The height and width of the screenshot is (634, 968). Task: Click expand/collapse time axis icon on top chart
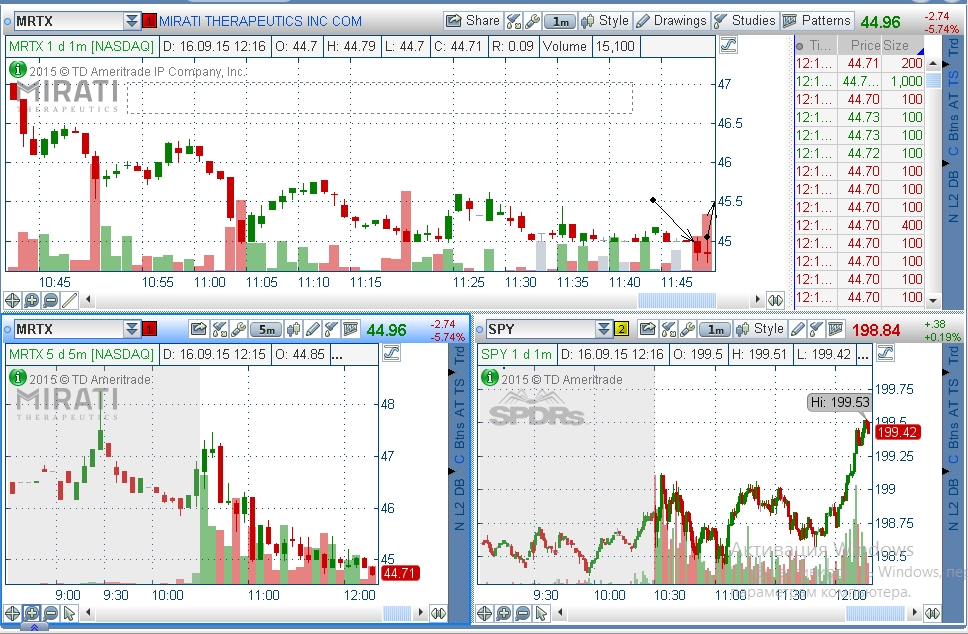pos(775,301)
